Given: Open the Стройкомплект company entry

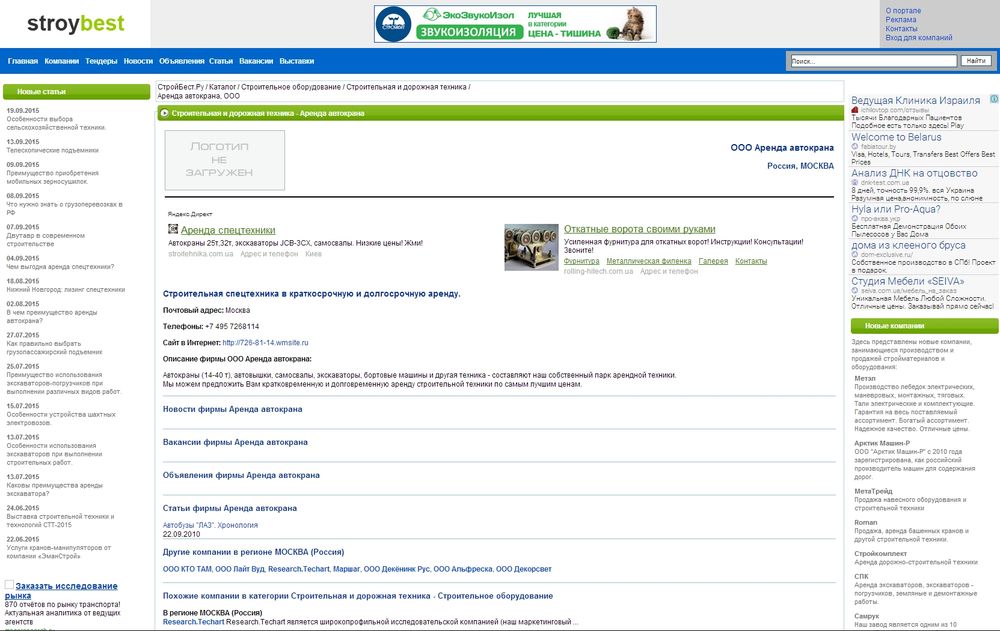Looking at the screenshot, I should click(880, 554).
